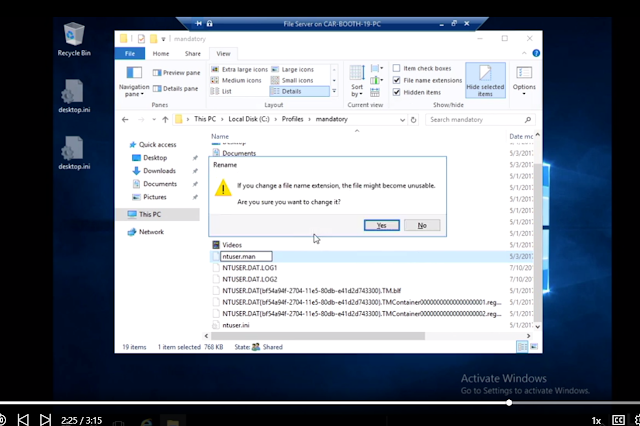Select the upper desktop.ini desktop icon
Screen dimensions: 640x426
click(74, 96)
